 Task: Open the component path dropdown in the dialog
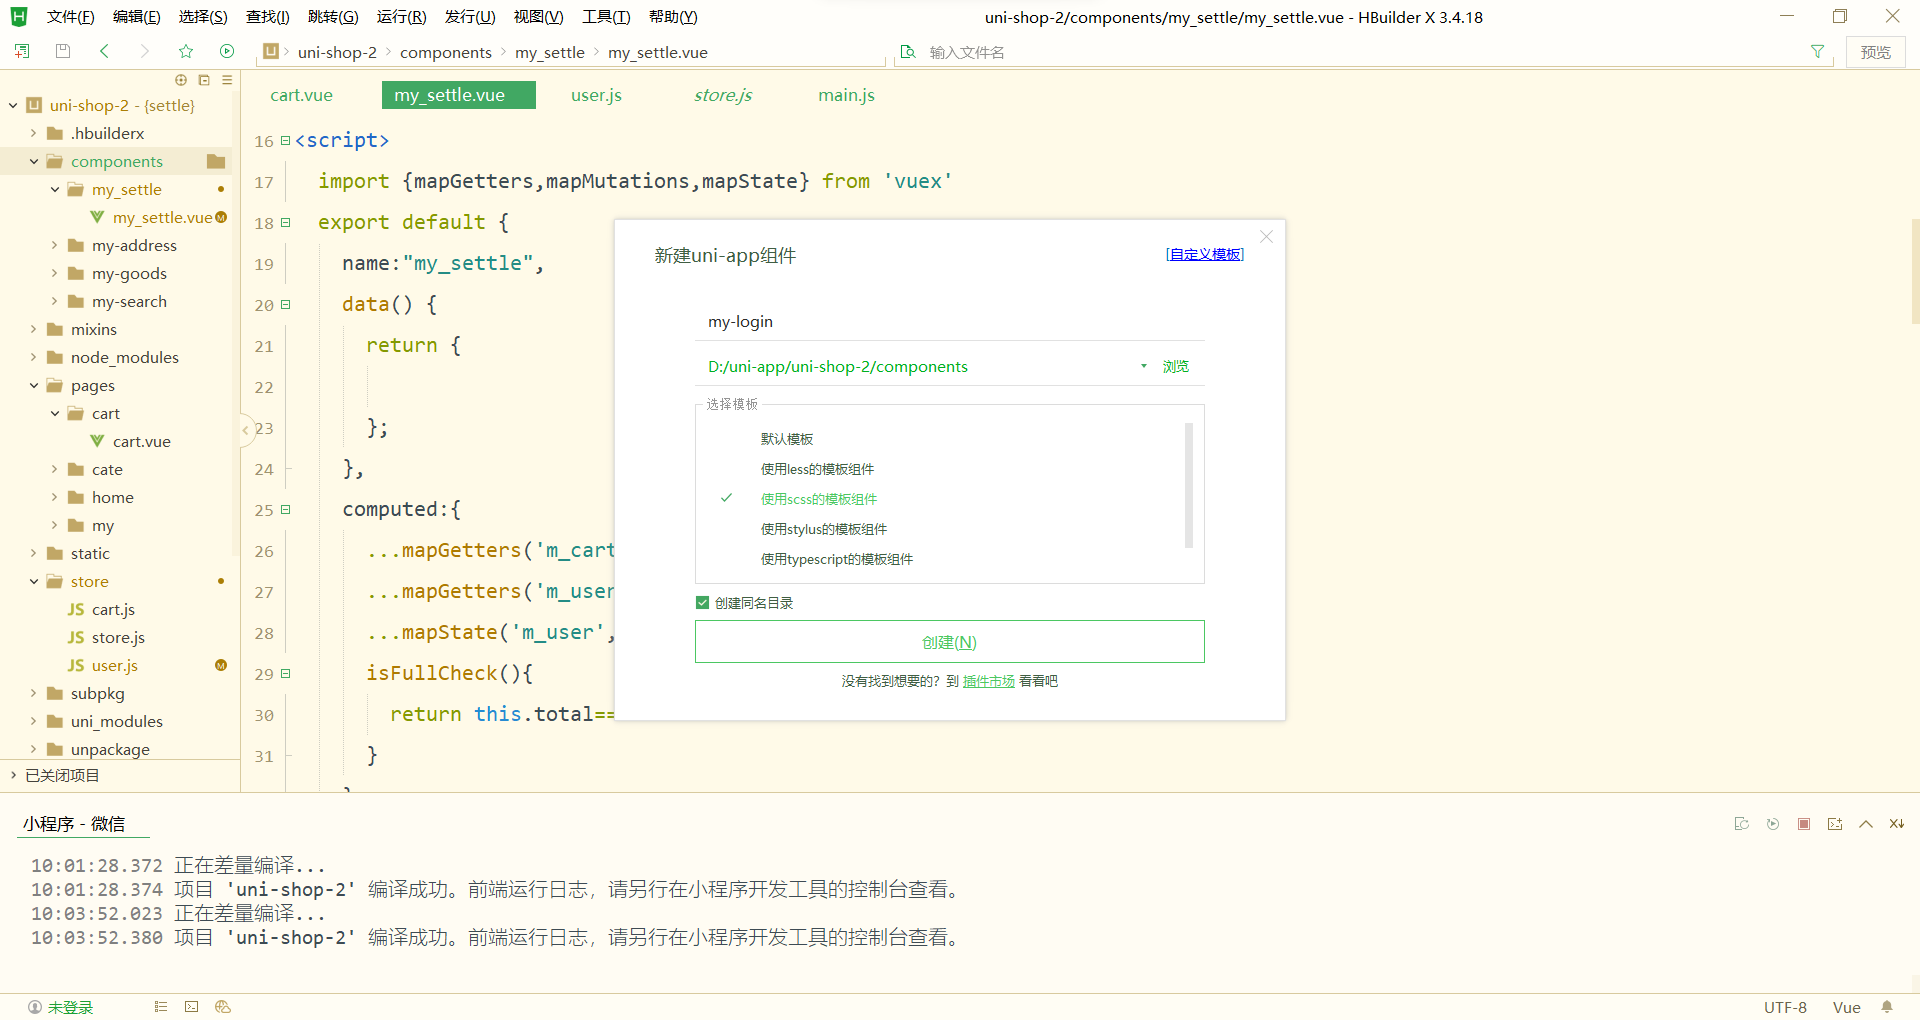coord(1143,366)
